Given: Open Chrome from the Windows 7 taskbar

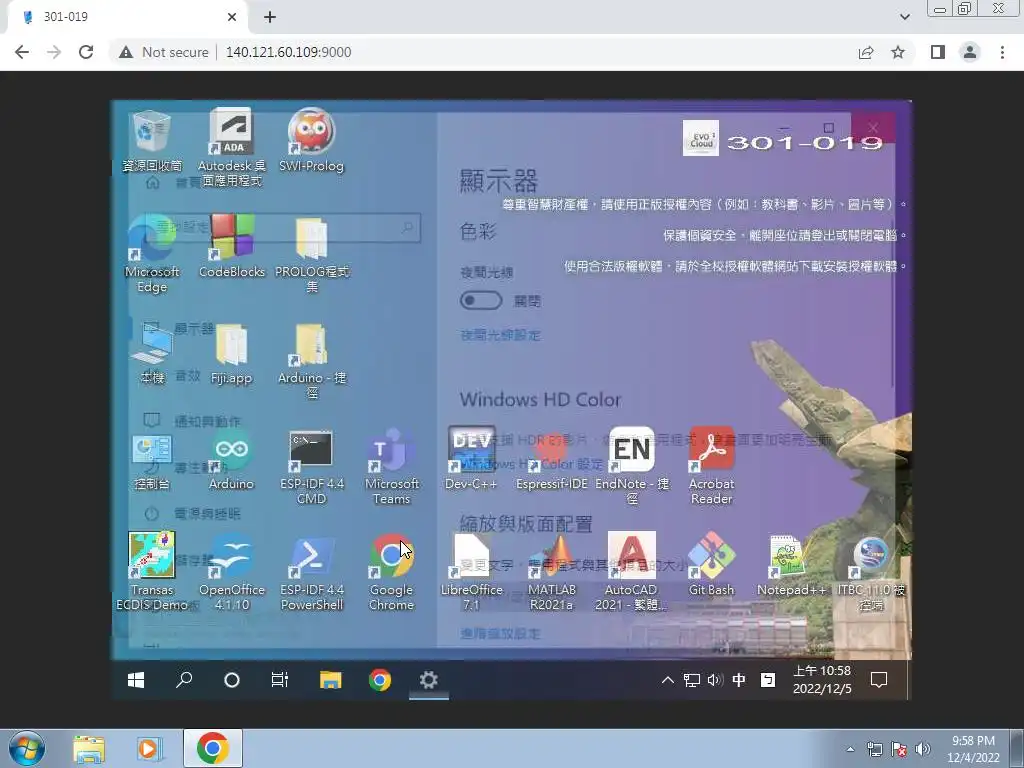Looking at the screenshot, I should 213,748.
